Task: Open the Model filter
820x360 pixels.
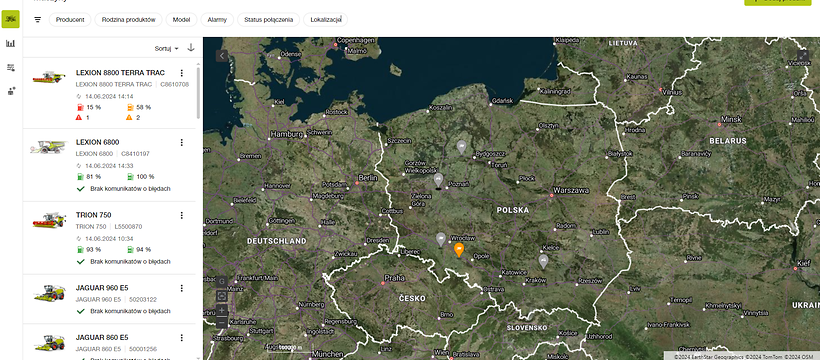Action: tap(181, 20)
